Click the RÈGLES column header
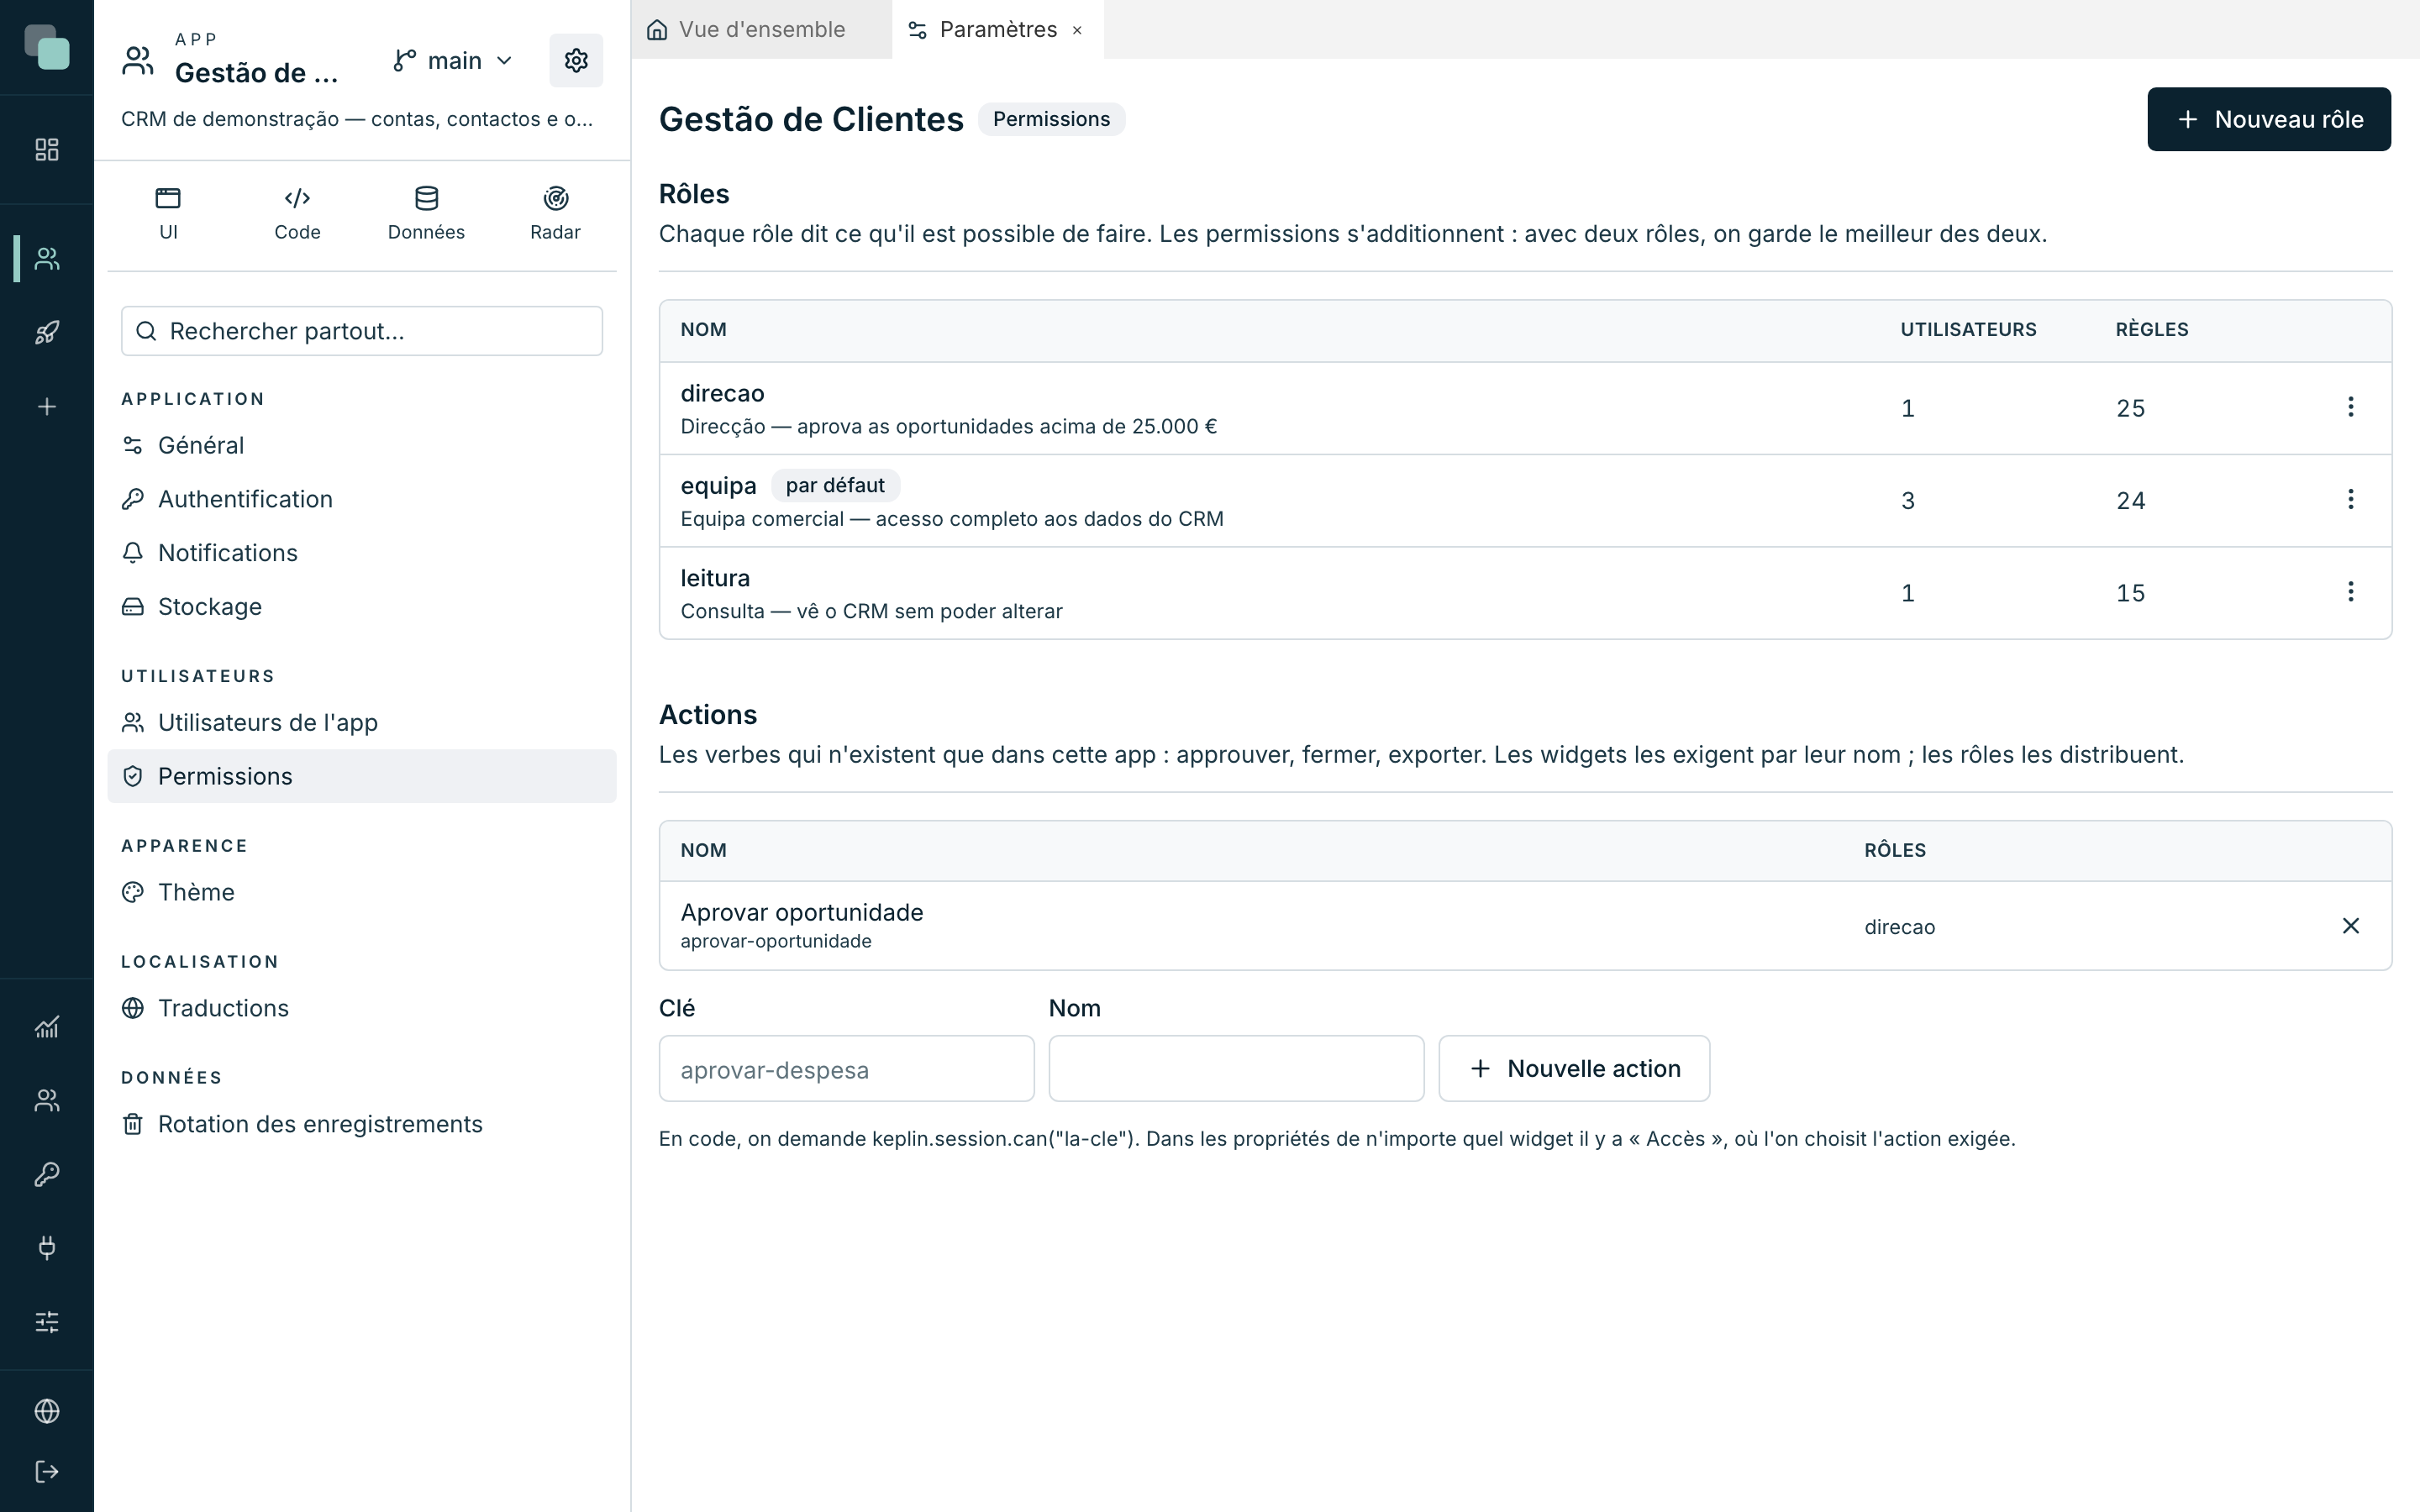This screenshot has width=2420, height=1512. (2152, 330)
